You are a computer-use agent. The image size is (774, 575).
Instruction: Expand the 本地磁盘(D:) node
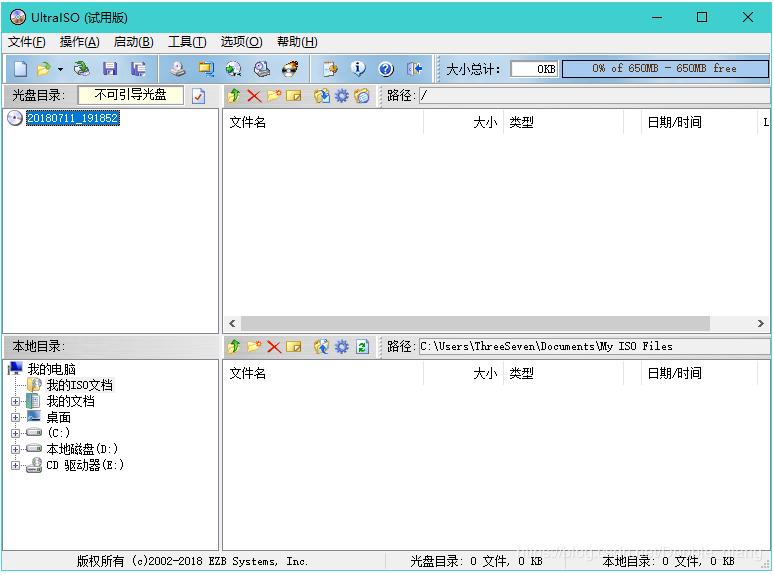tap(15, 449)
